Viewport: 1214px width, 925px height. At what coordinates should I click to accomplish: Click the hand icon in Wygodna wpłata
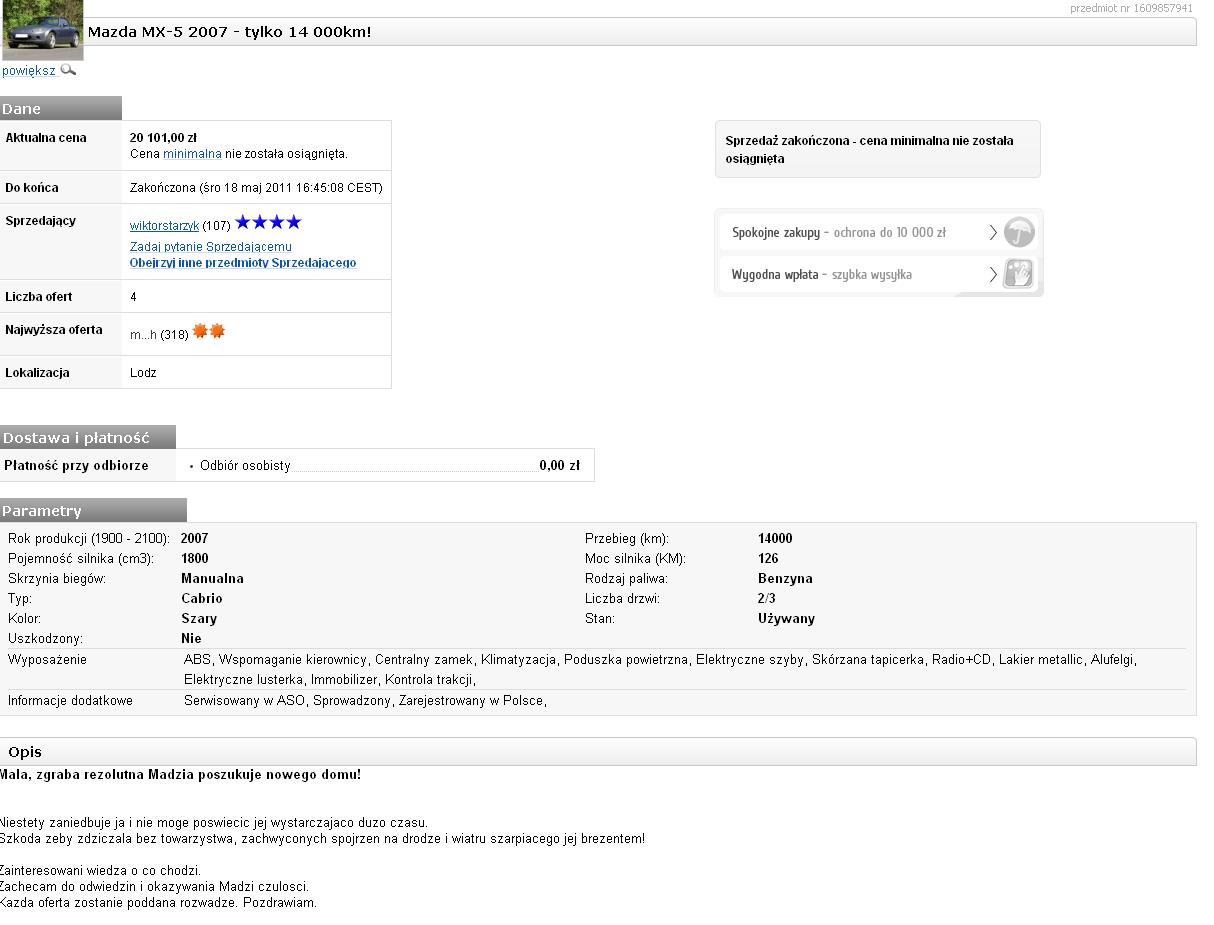(1019, 274)
